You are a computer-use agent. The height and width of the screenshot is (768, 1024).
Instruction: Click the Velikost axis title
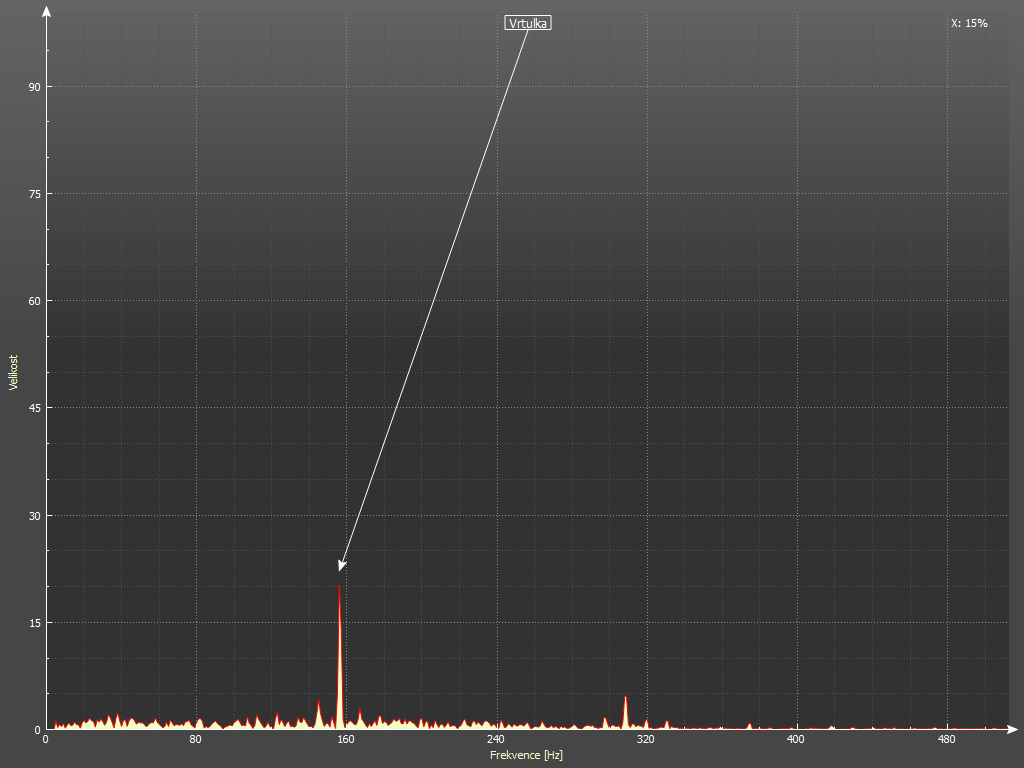click(13, 372)
